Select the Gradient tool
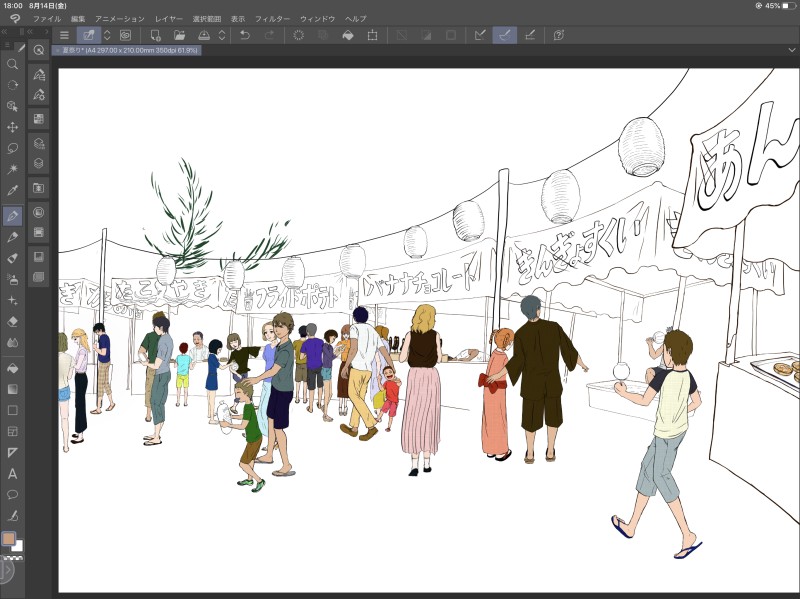 coord(13,388)
